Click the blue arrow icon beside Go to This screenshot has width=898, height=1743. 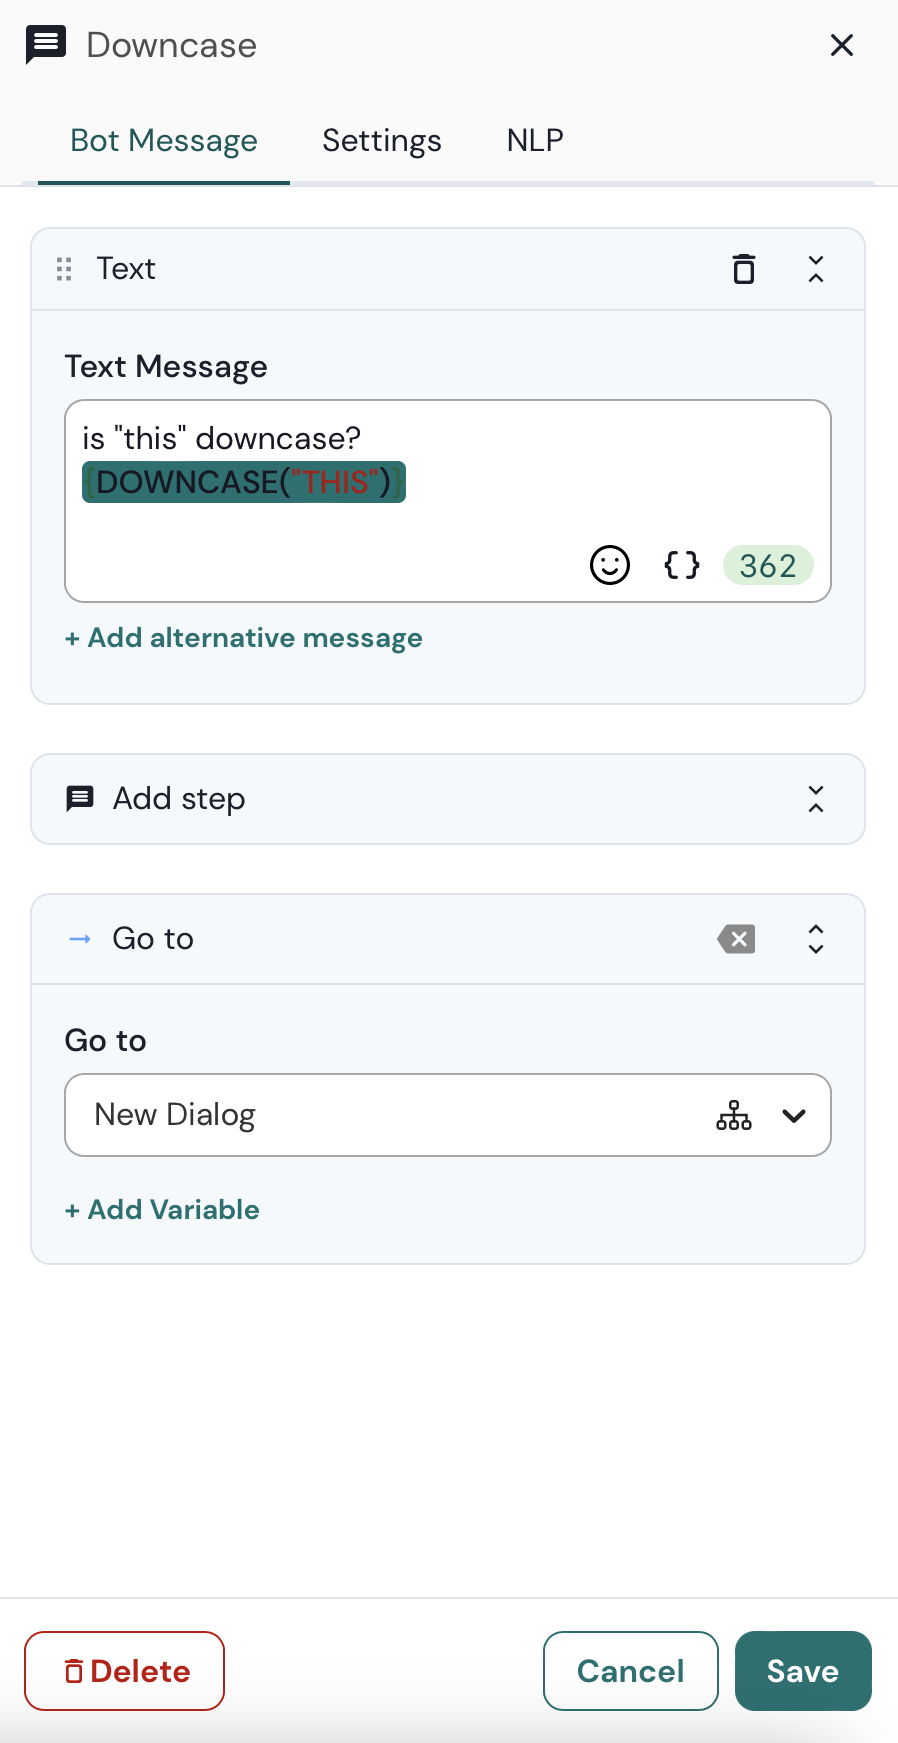point(80,939)
